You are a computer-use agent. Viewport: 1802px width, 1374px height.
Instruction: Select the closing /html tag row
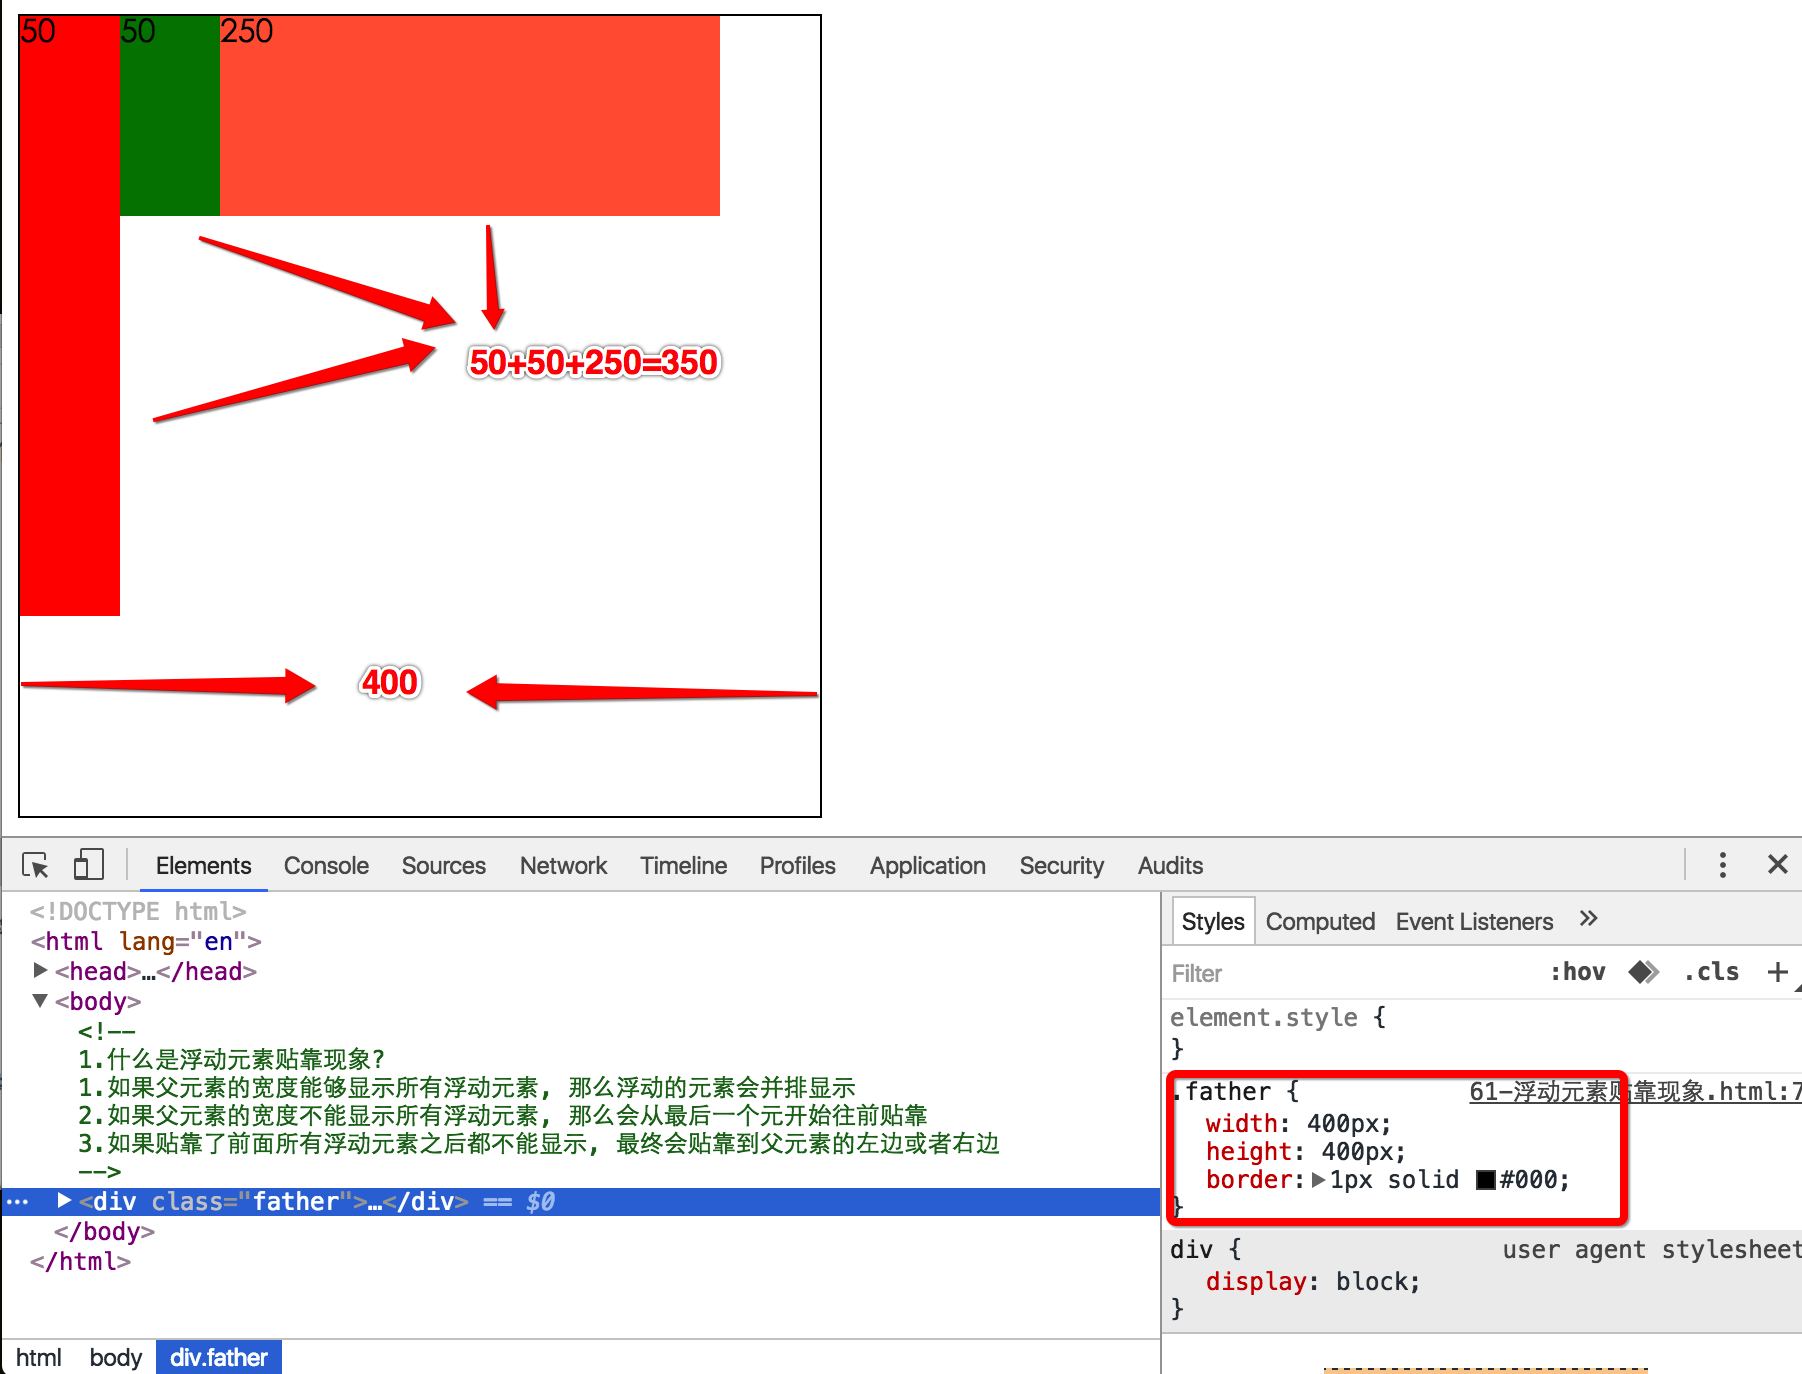pyautogui.click(x=80, y=1261)
